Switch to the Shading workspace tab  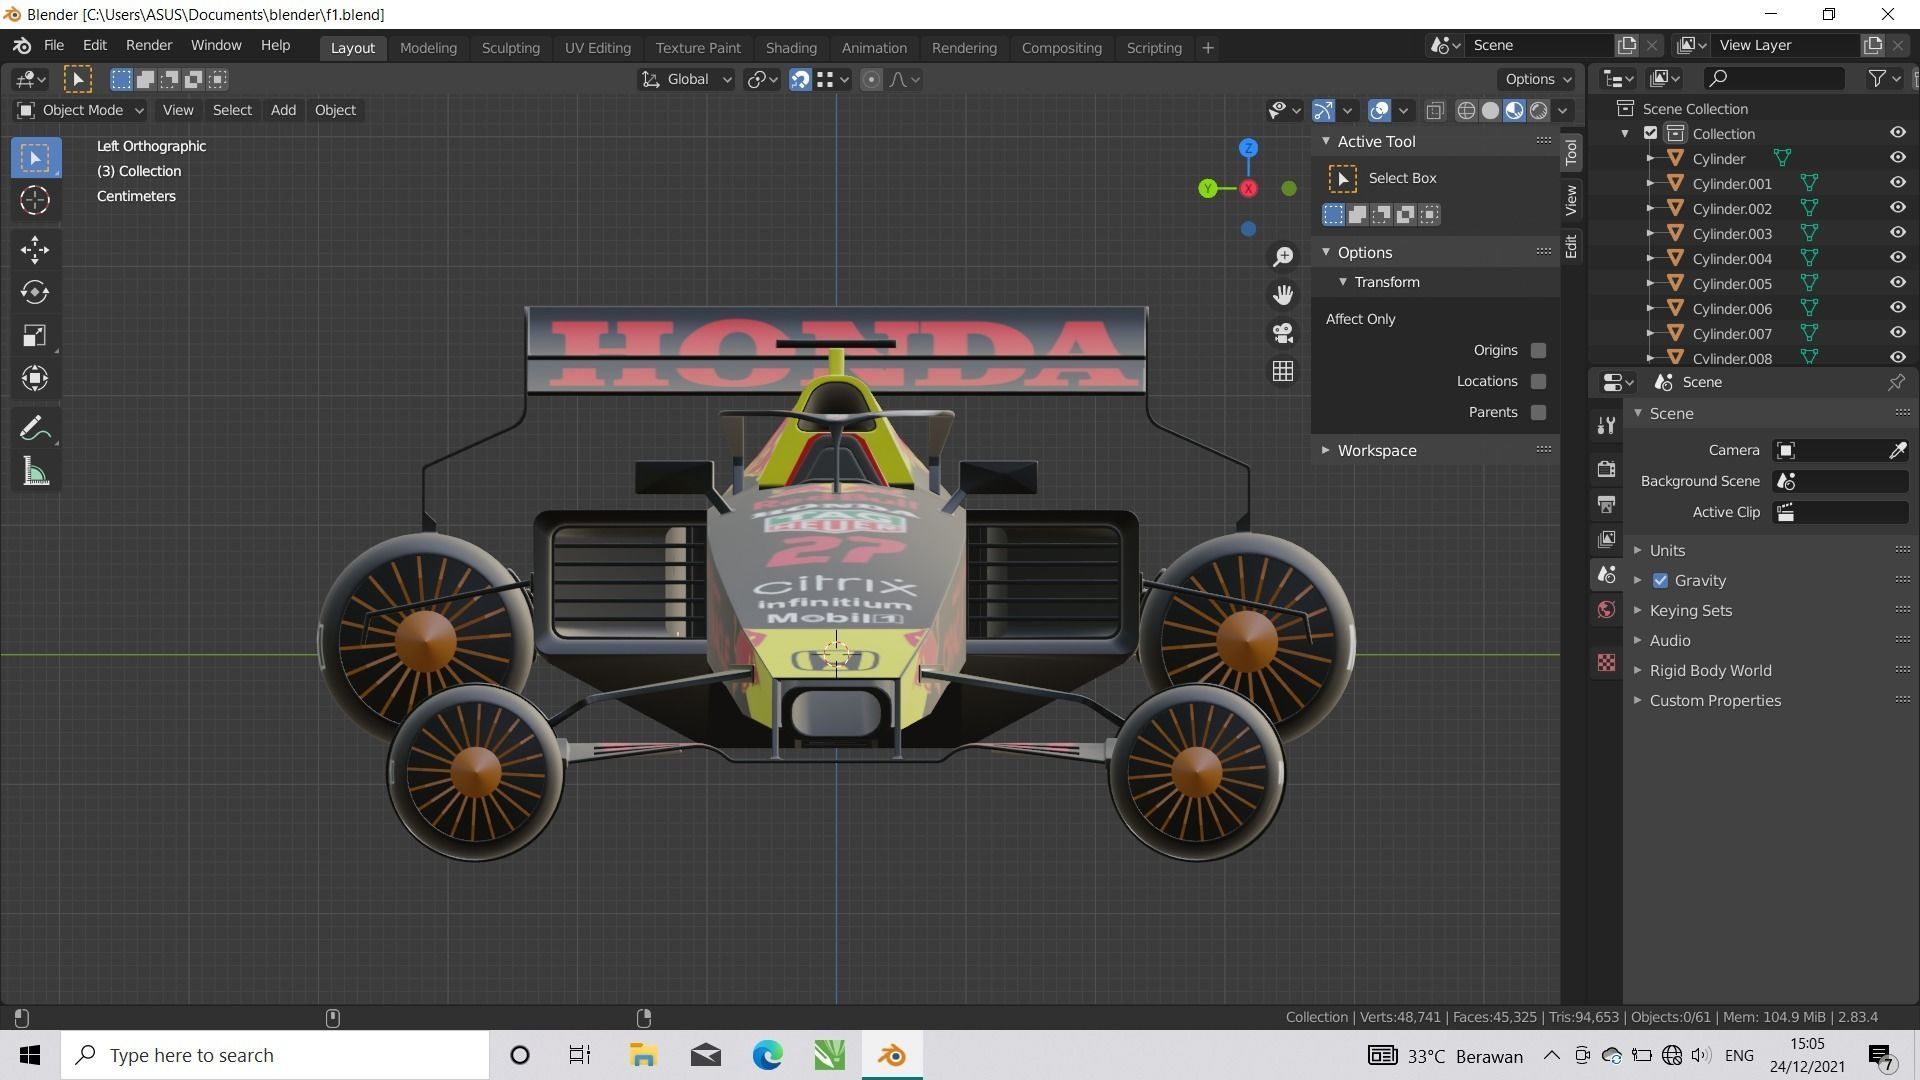pos(791,48)
